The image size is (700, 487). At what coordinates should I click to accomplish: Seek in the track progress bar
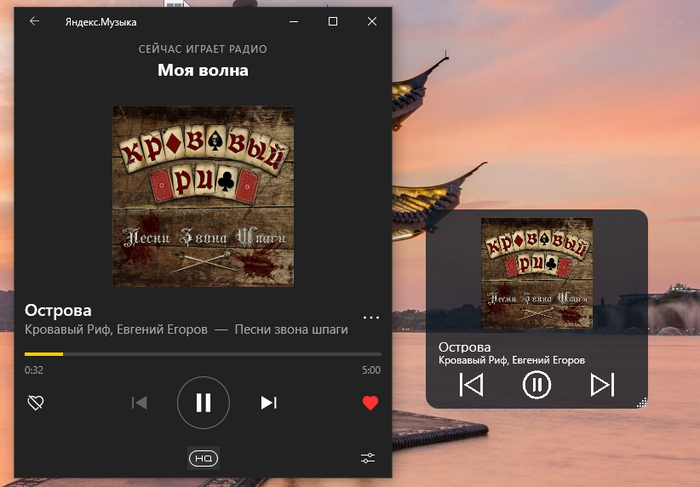point(203,354)
